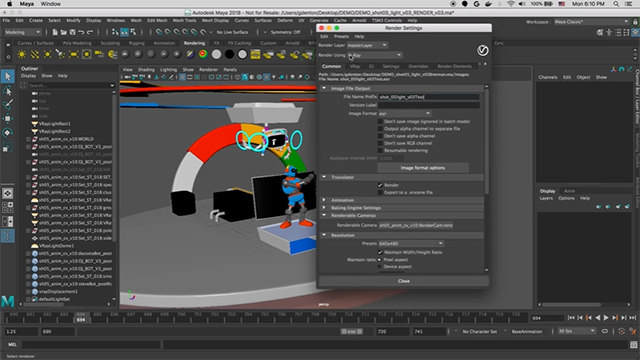The height and width of the screenshot is (360, 640).
Task: Open the Modeling menu set dropdown
Action: [22, 32]
